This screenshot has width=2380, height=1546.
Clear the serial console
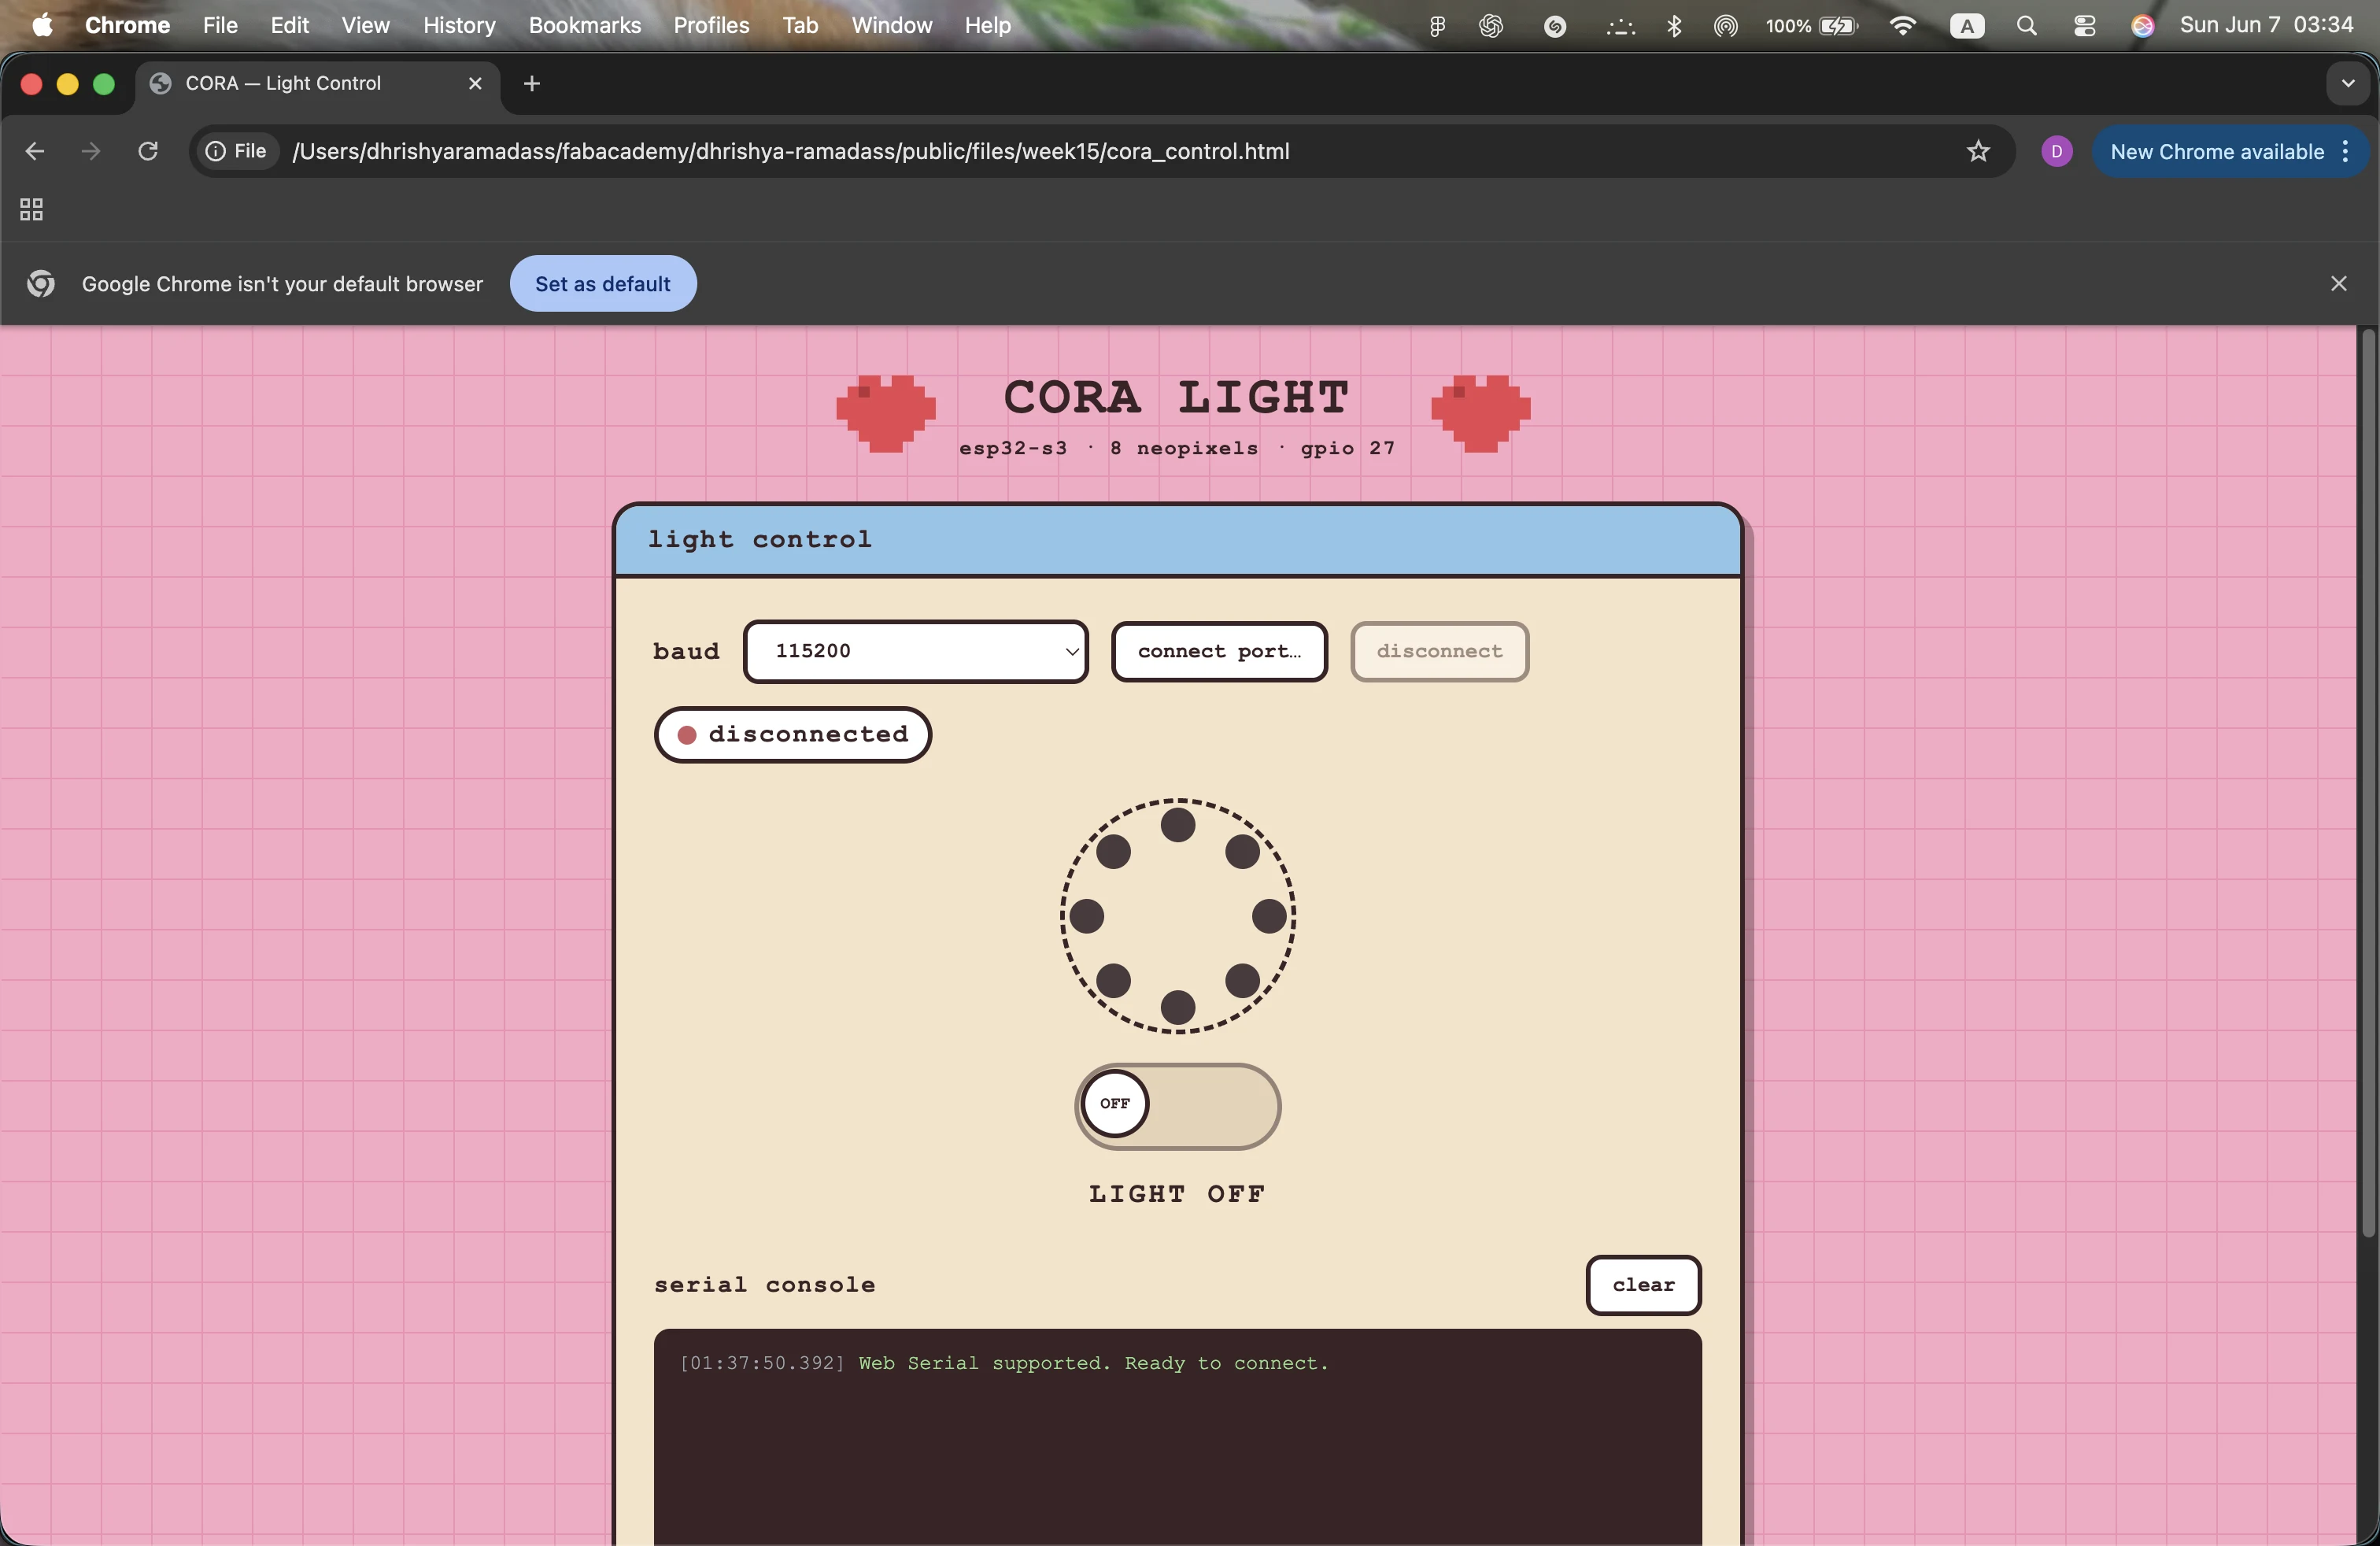pos(1643,1285)
